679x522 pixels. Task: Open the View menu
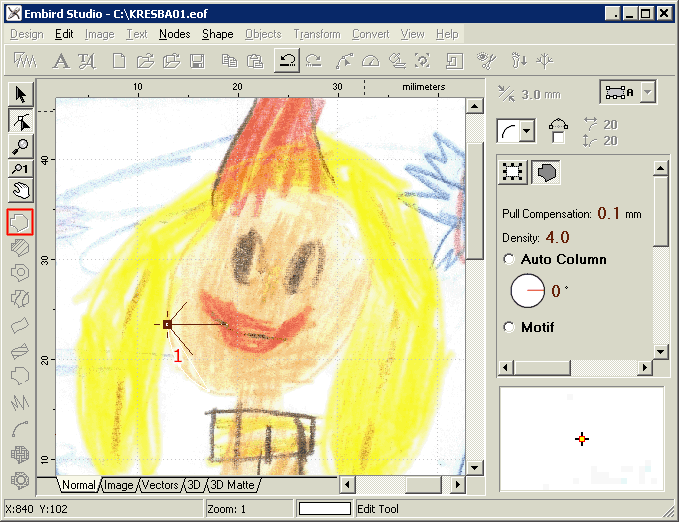(412, 34)
